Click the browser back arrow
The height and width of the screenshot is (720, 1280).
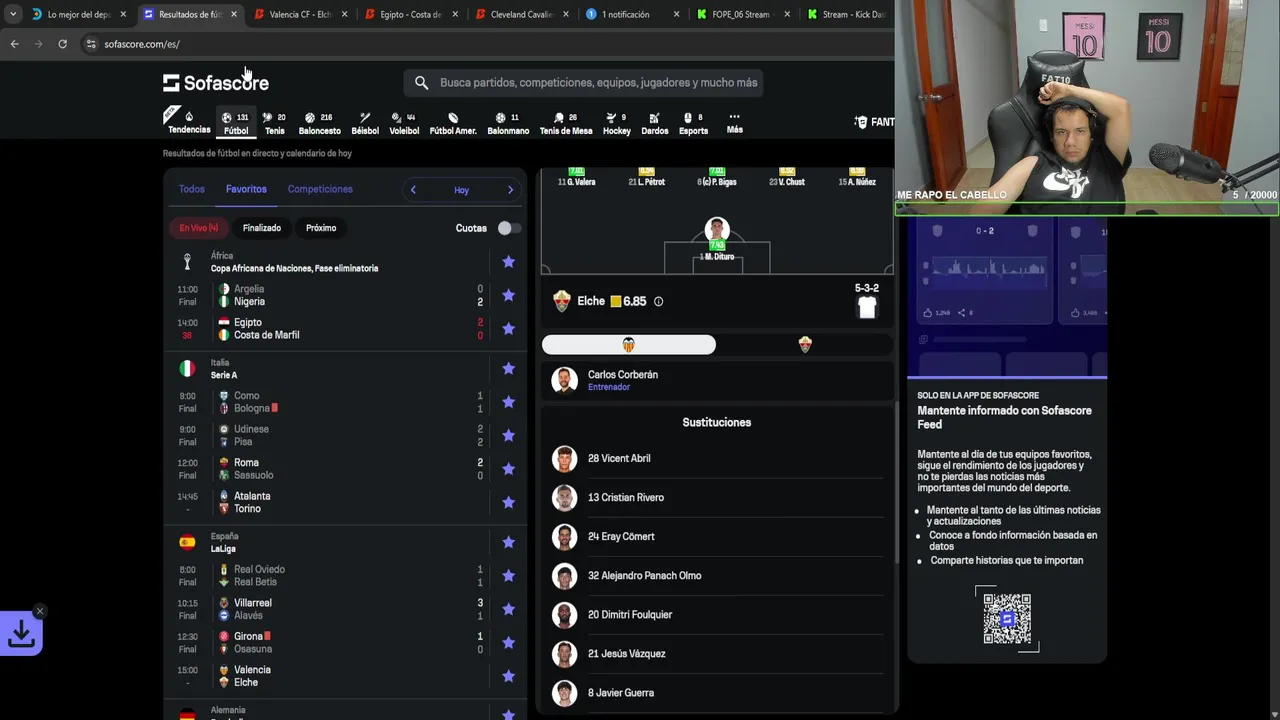coord(14,44)
